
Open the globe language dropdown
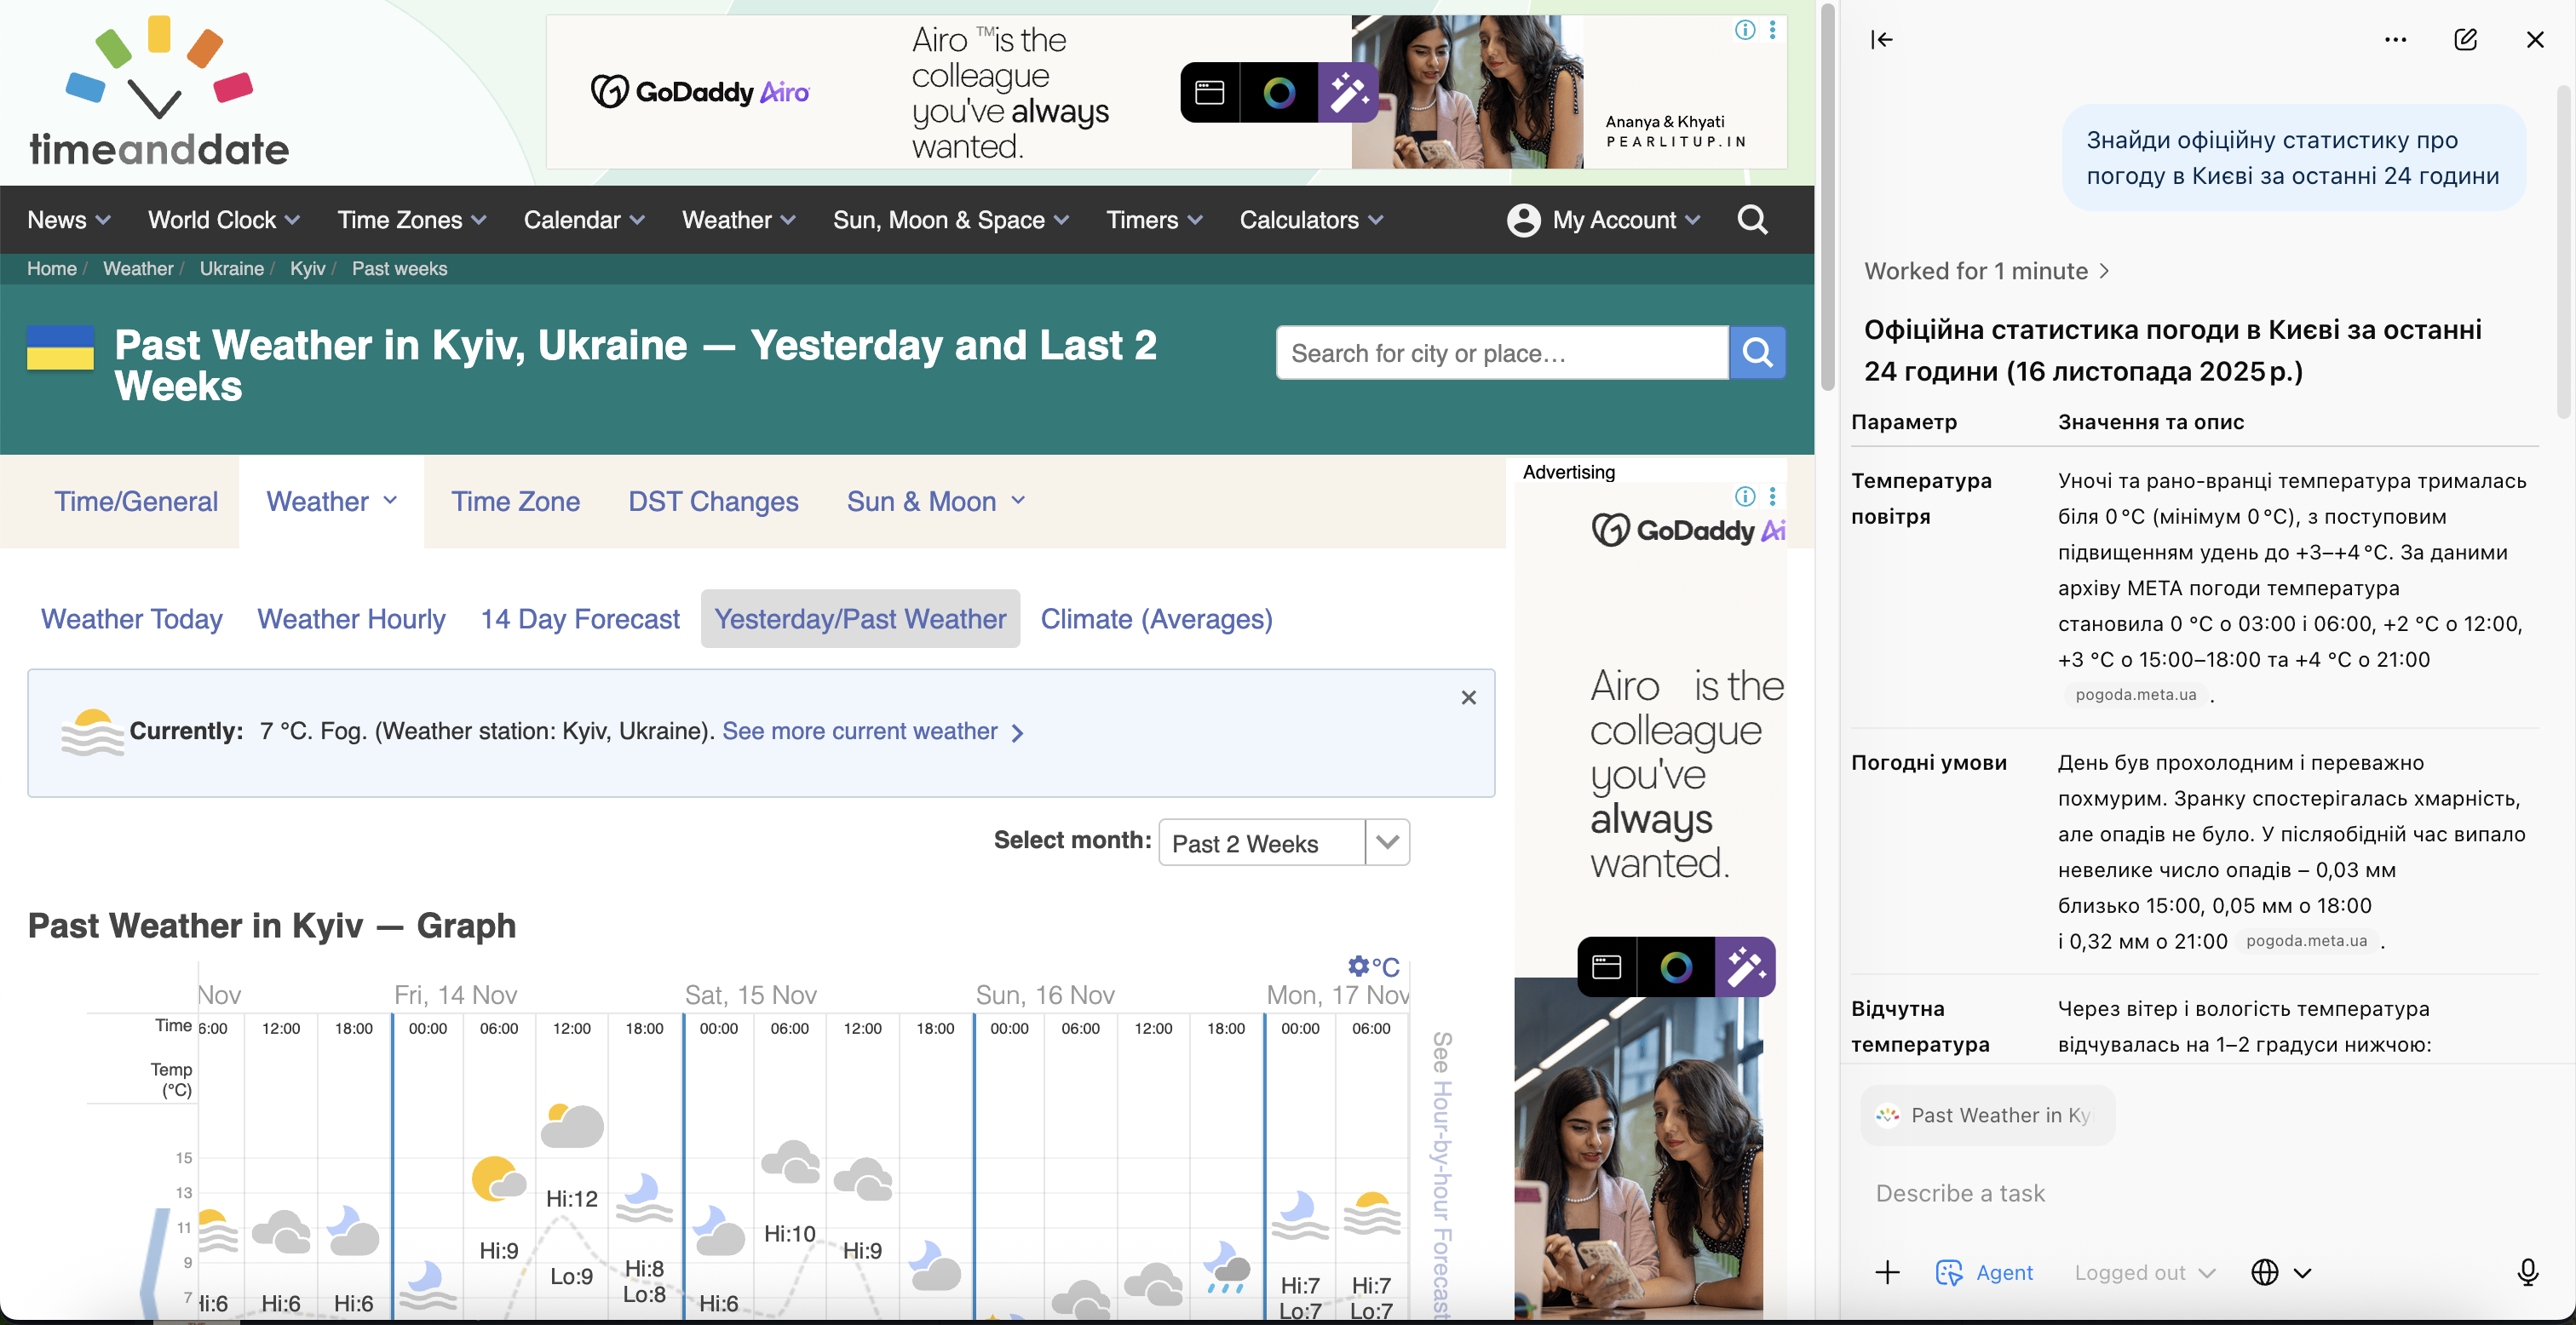[x=2280, y=1272]
